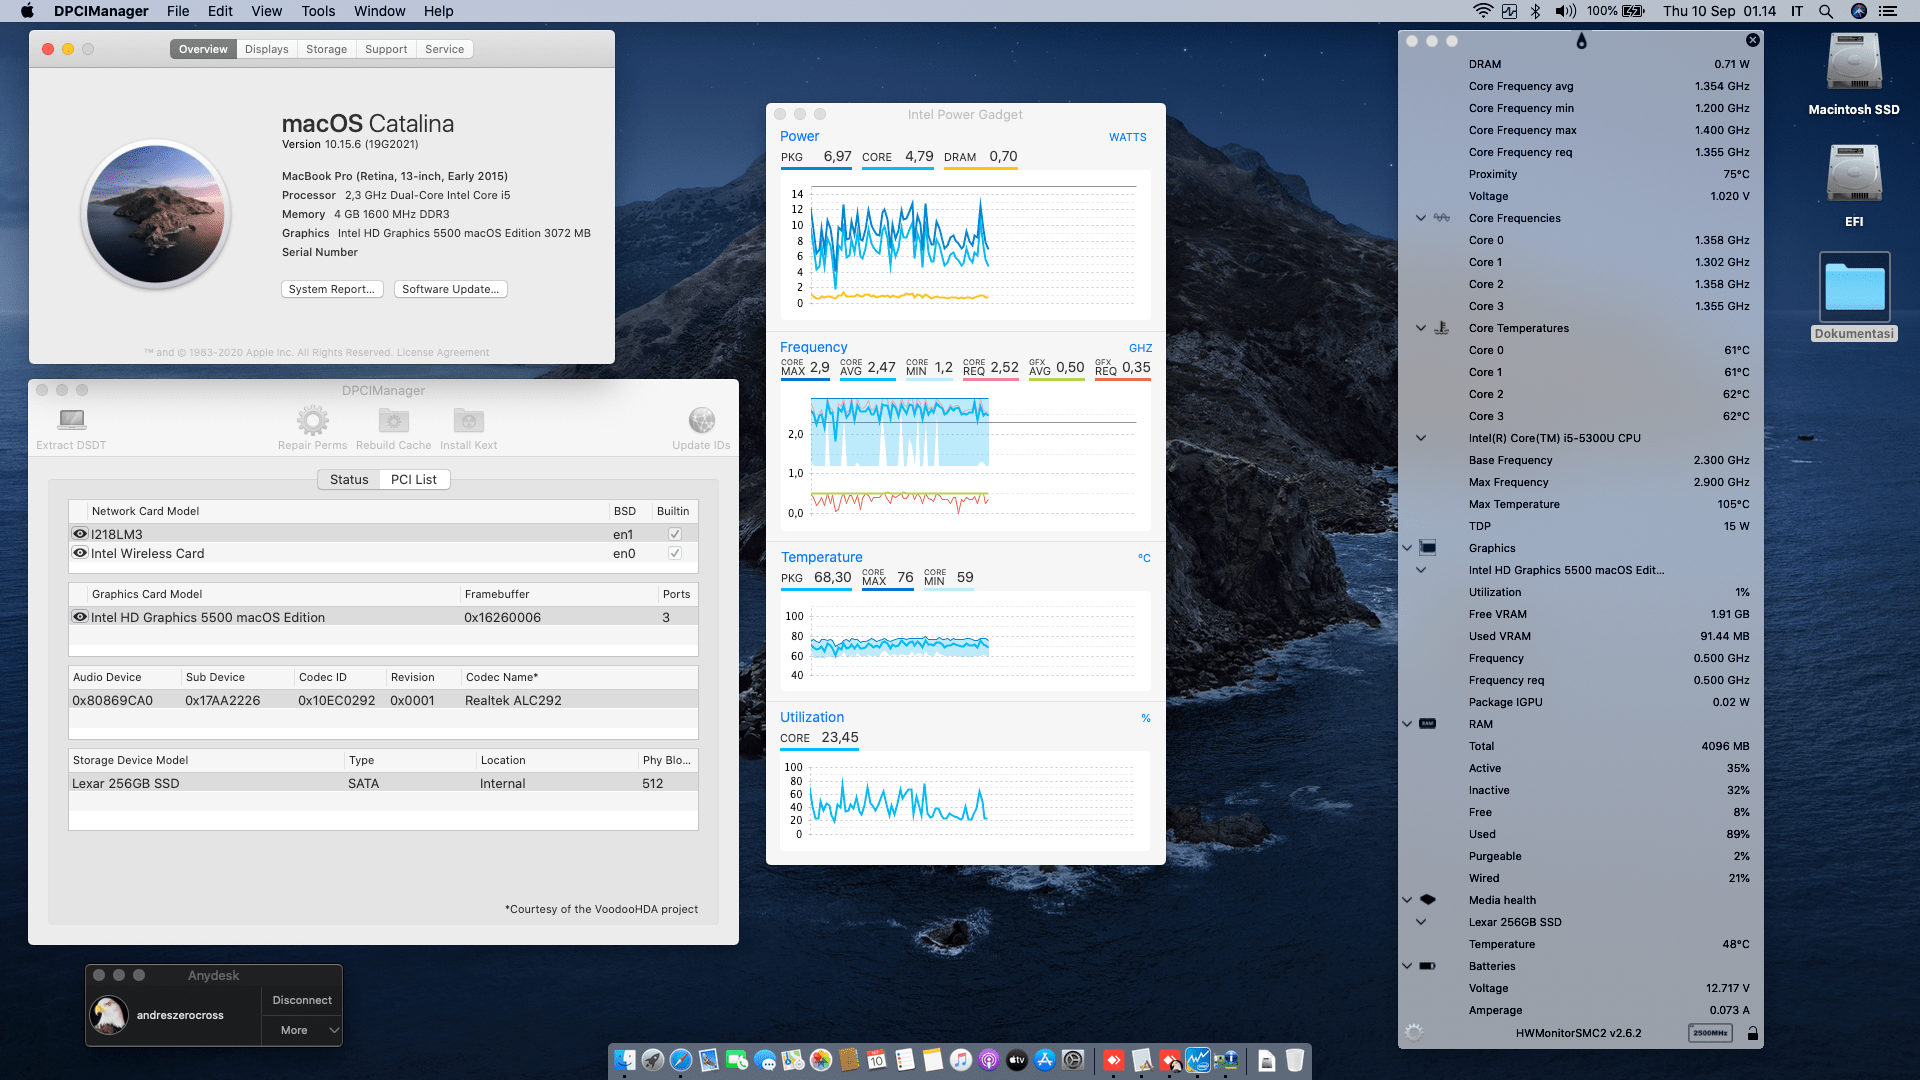Click the Rebuild Cache icon in DPCIManager

tap(394, 420)
